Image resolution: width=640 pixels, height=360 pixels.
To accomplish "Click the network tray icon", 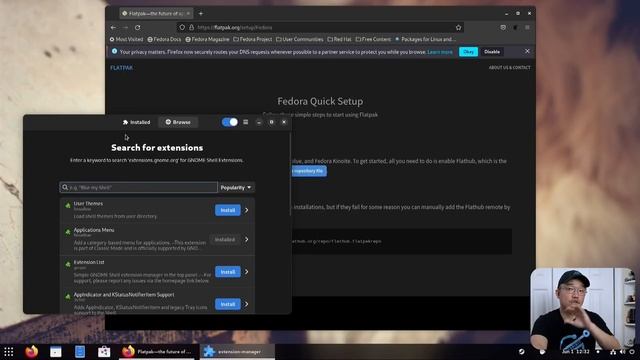I will click(613, 351).
